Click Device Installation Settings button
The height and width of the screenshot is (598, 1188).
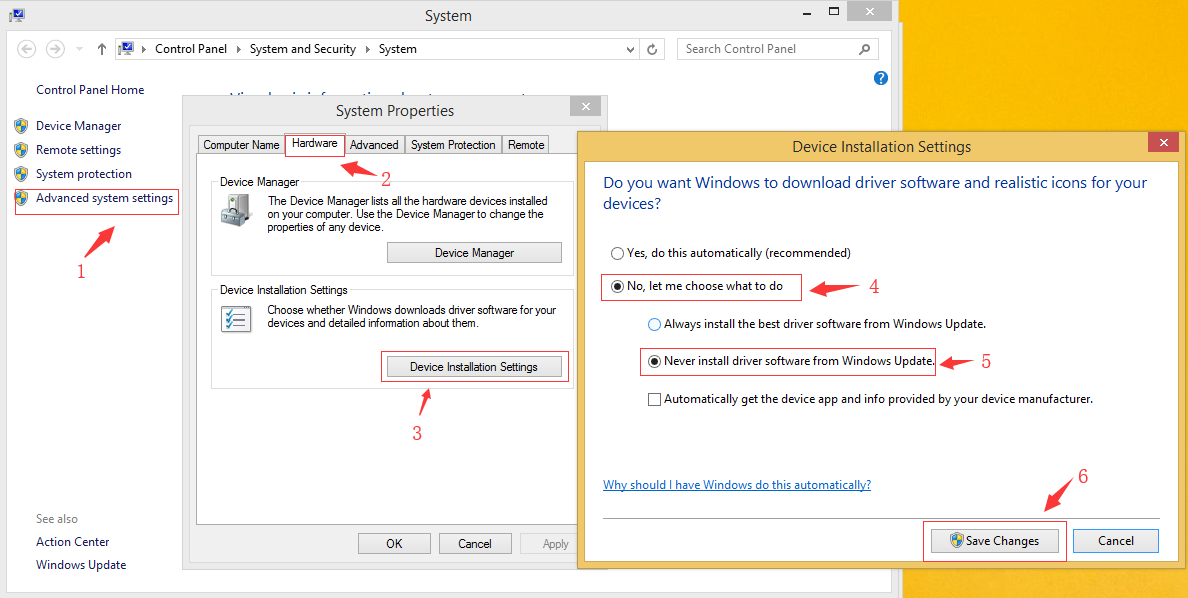click(x=474, y=367)
